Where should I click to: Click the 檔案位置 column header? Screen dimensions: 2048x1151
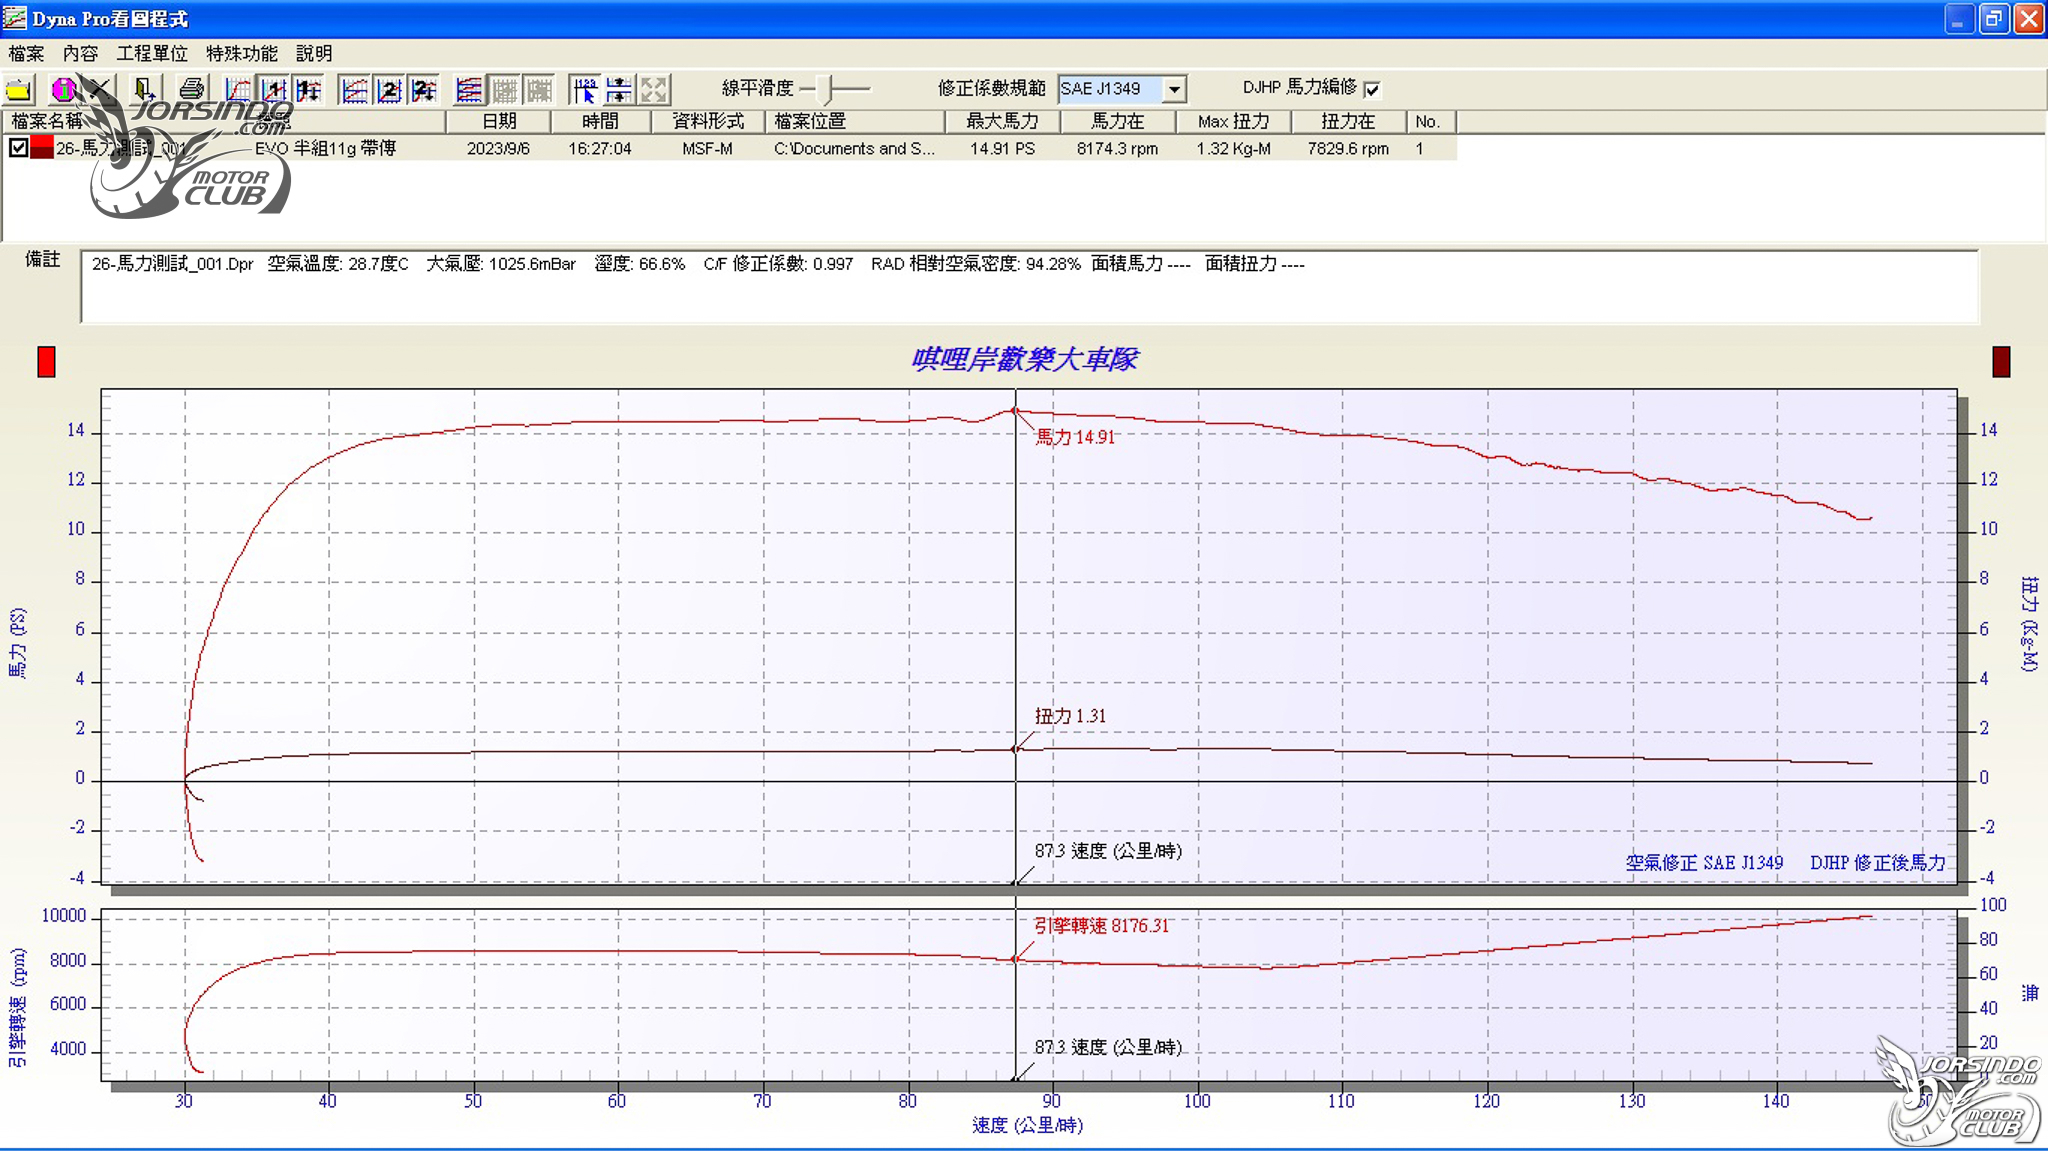[x=855, y=121]
